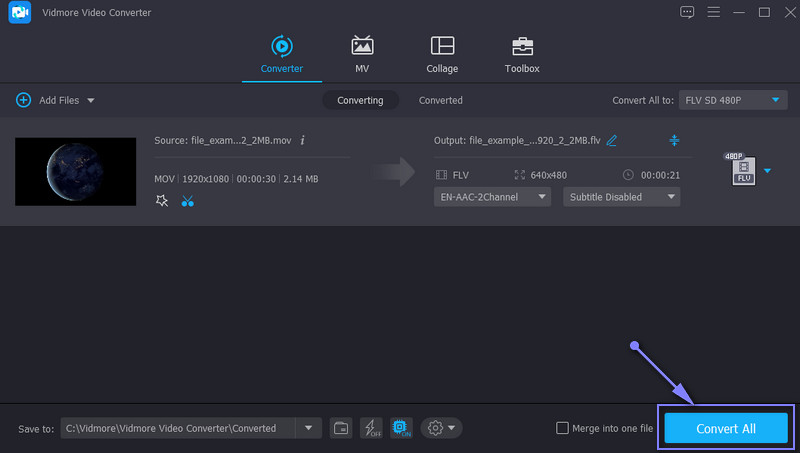This screenshot has width=800, height=453.
Task: Open the Subtitle Disabled dropdown
Action: click(621, 197)
